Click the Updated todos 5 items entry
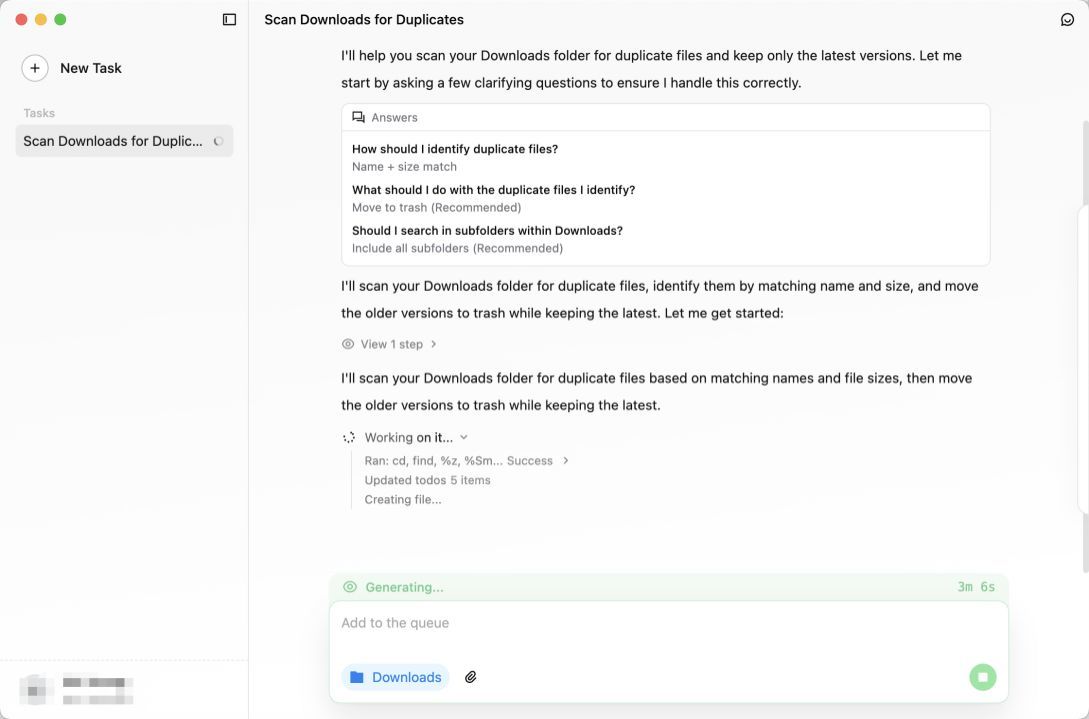Viewport: 1089px width, 719px height. click(427, 480)
